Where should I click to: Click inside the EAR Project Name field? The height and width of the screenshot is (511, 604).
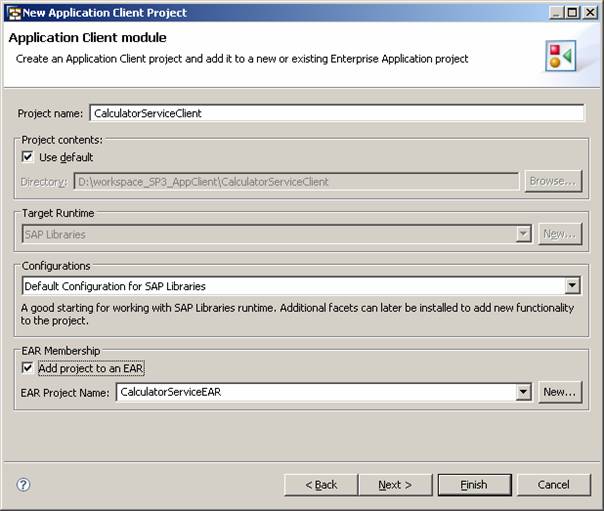pyautogui.click(x=315, y=392)
